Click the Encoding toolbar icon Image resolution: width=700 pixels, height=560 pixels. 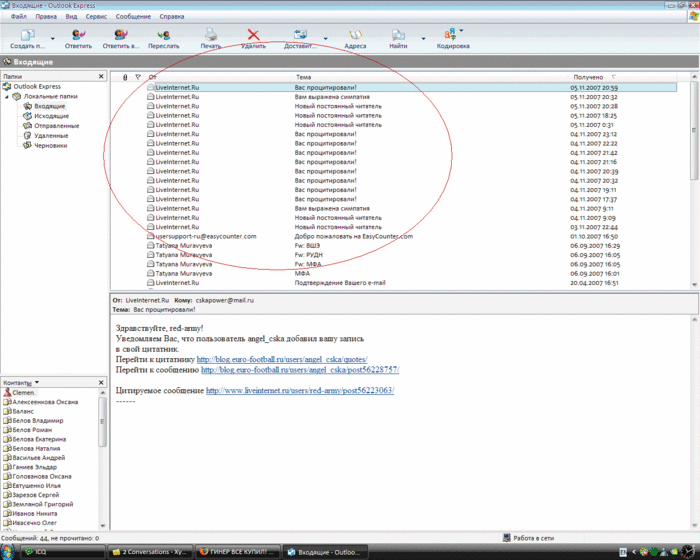pyautogui.click(x=450, y=35)
